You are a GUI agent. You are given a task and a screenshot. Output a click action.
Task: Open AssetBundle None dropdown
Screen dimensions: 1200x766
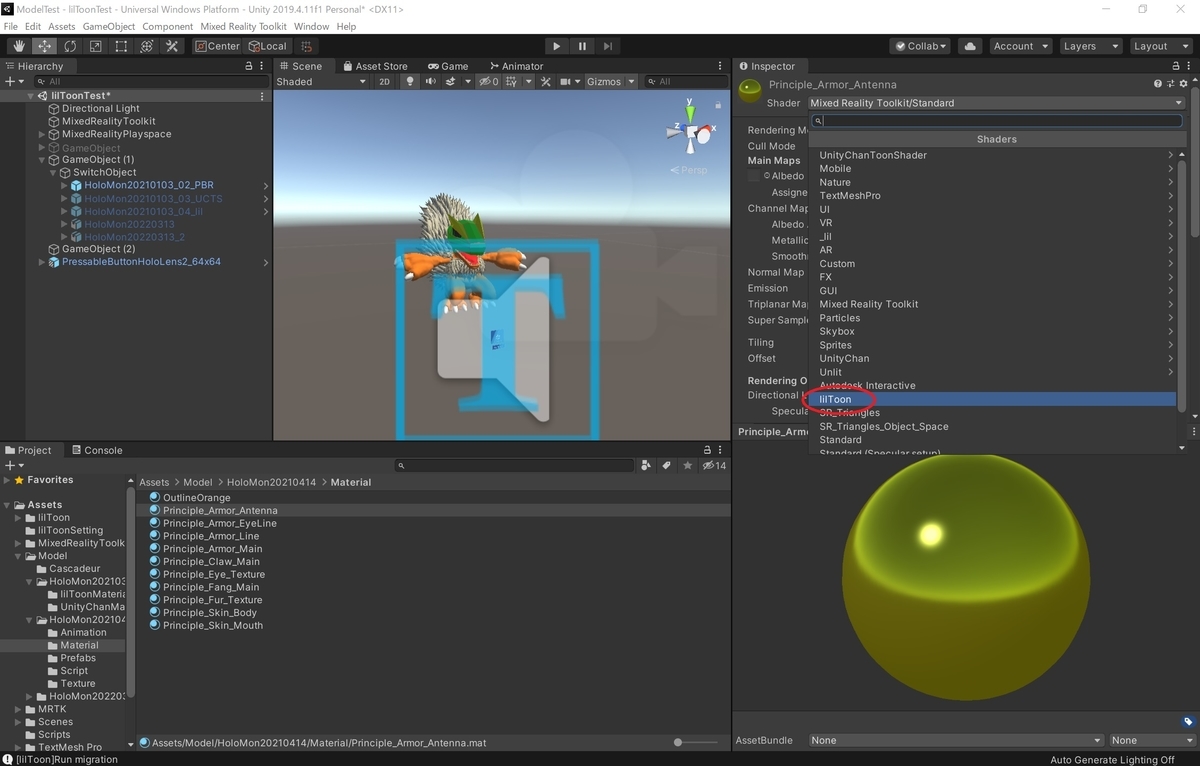pyautogui.click(x=956, y=740)
